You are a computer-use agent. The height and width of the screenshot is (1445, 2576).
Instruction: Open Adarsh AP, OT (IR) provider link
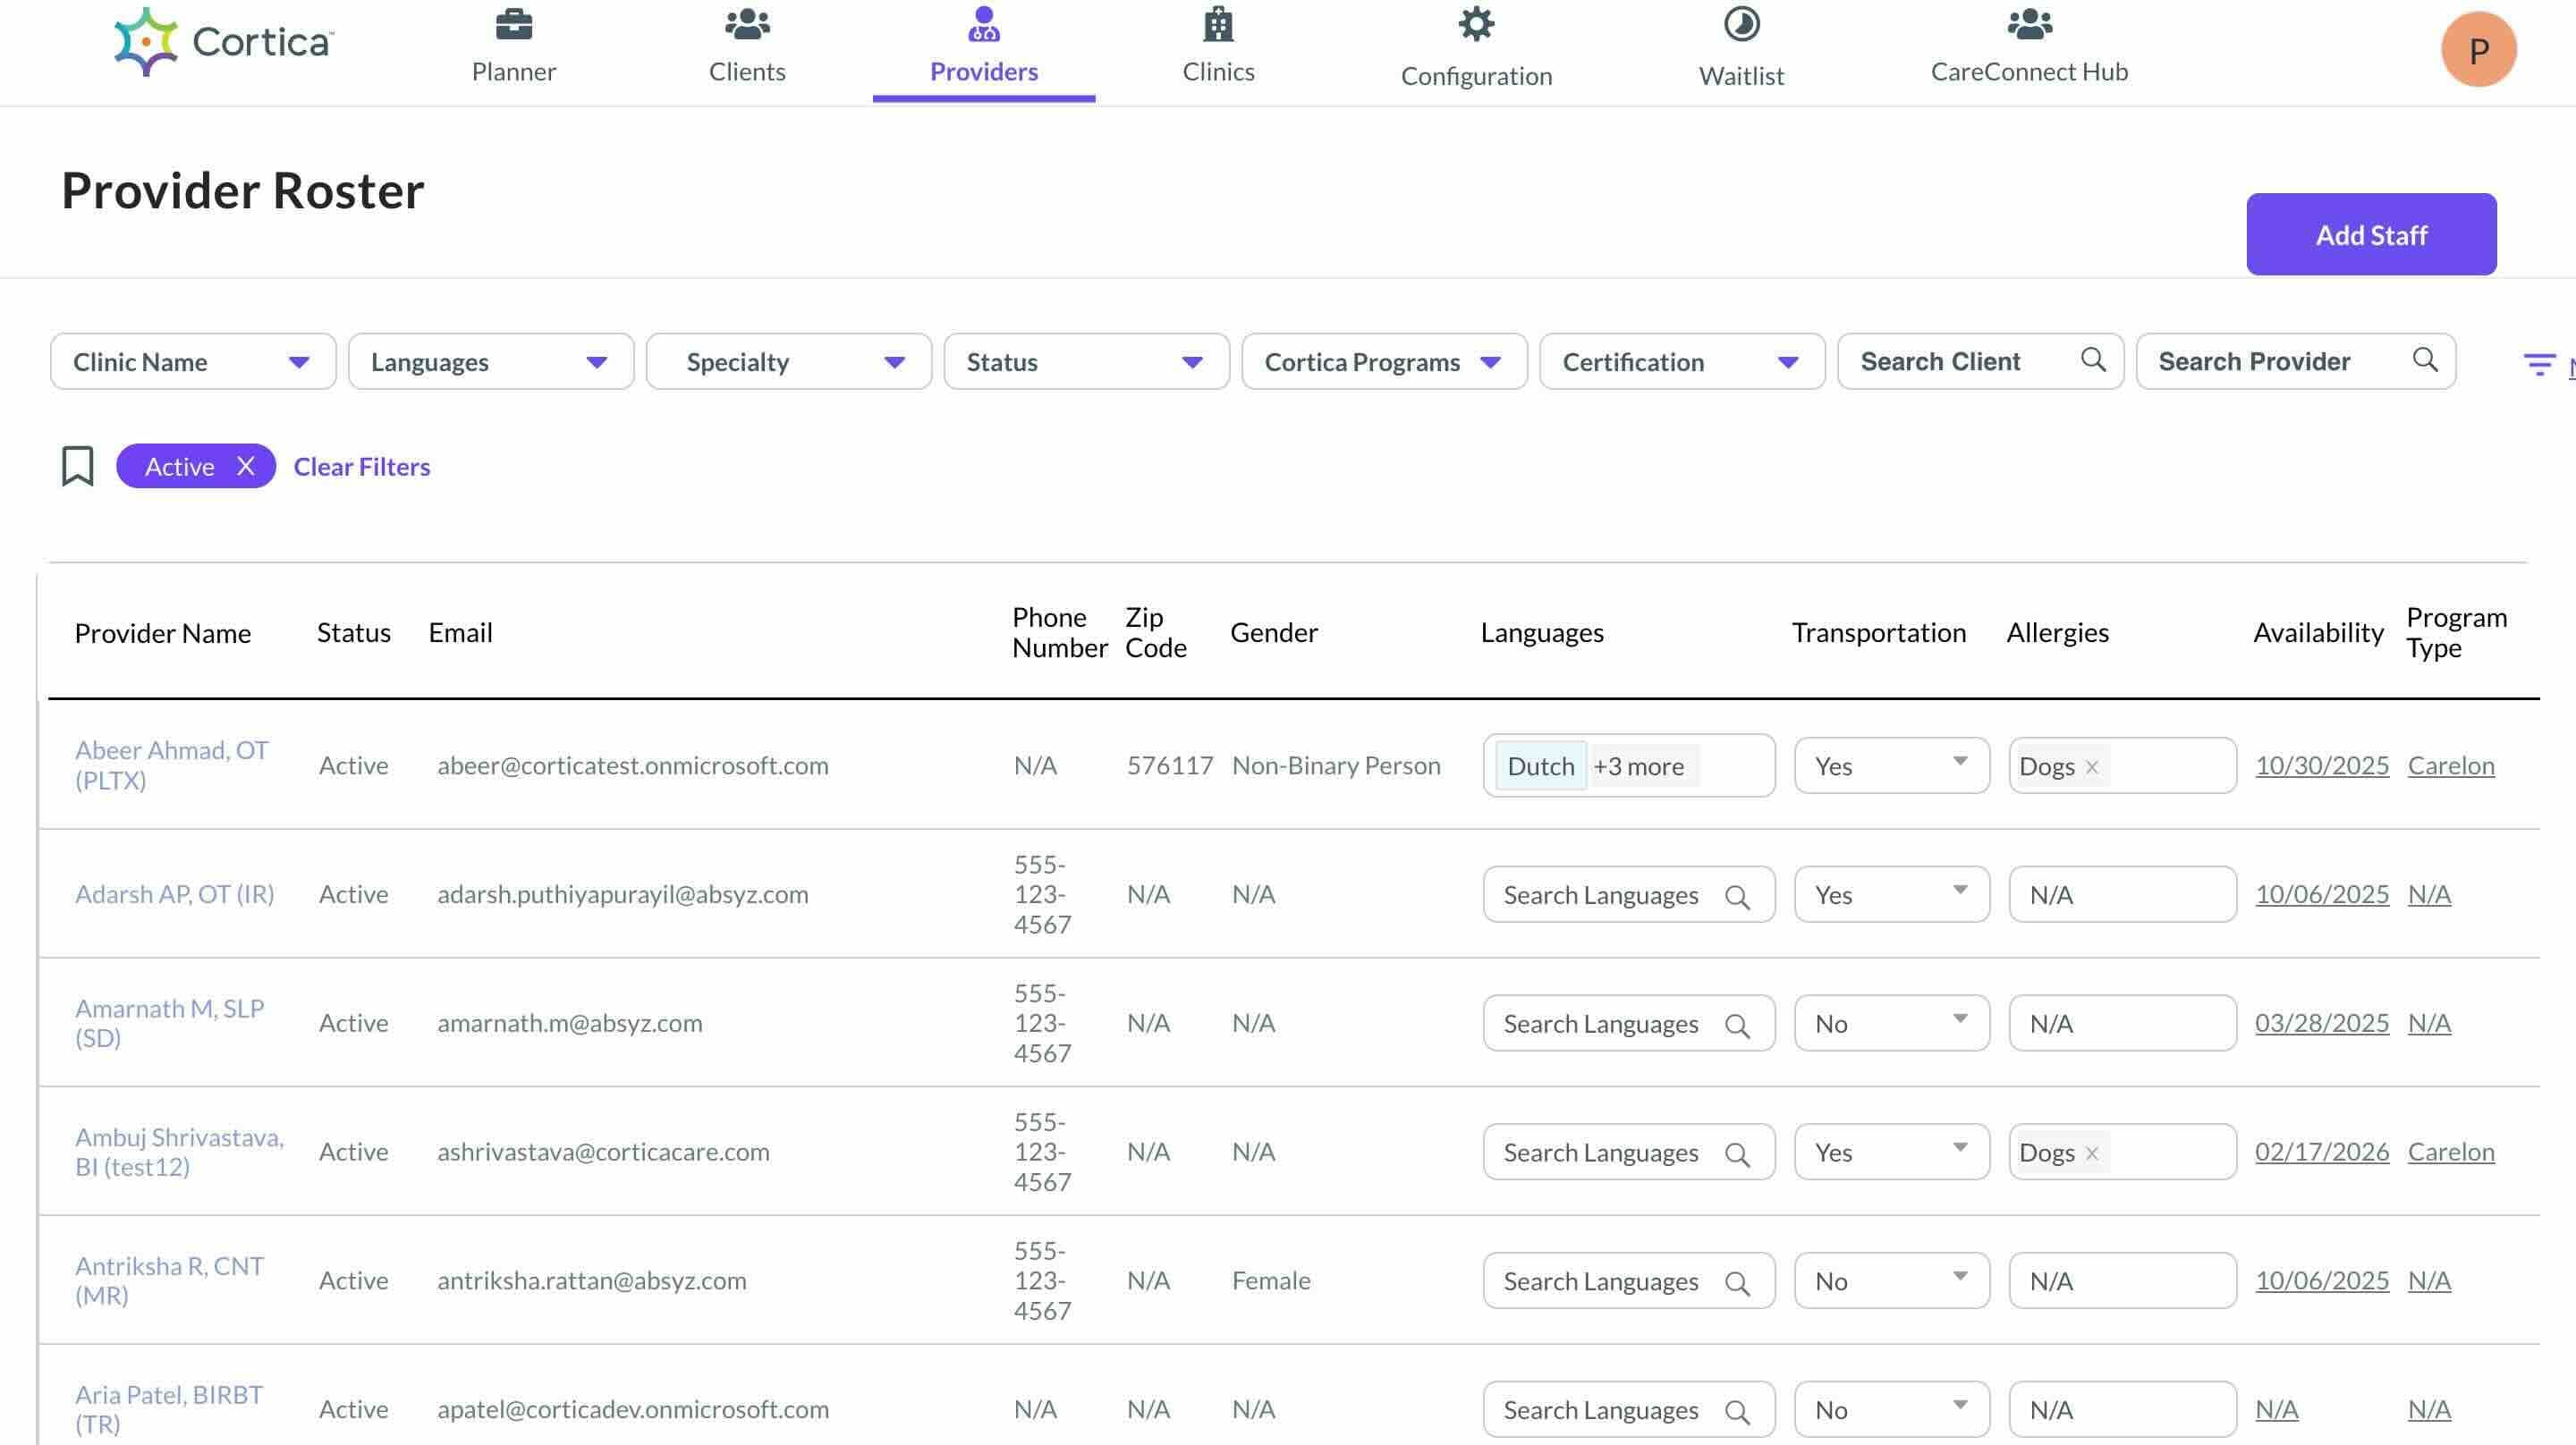click(175, 894)
